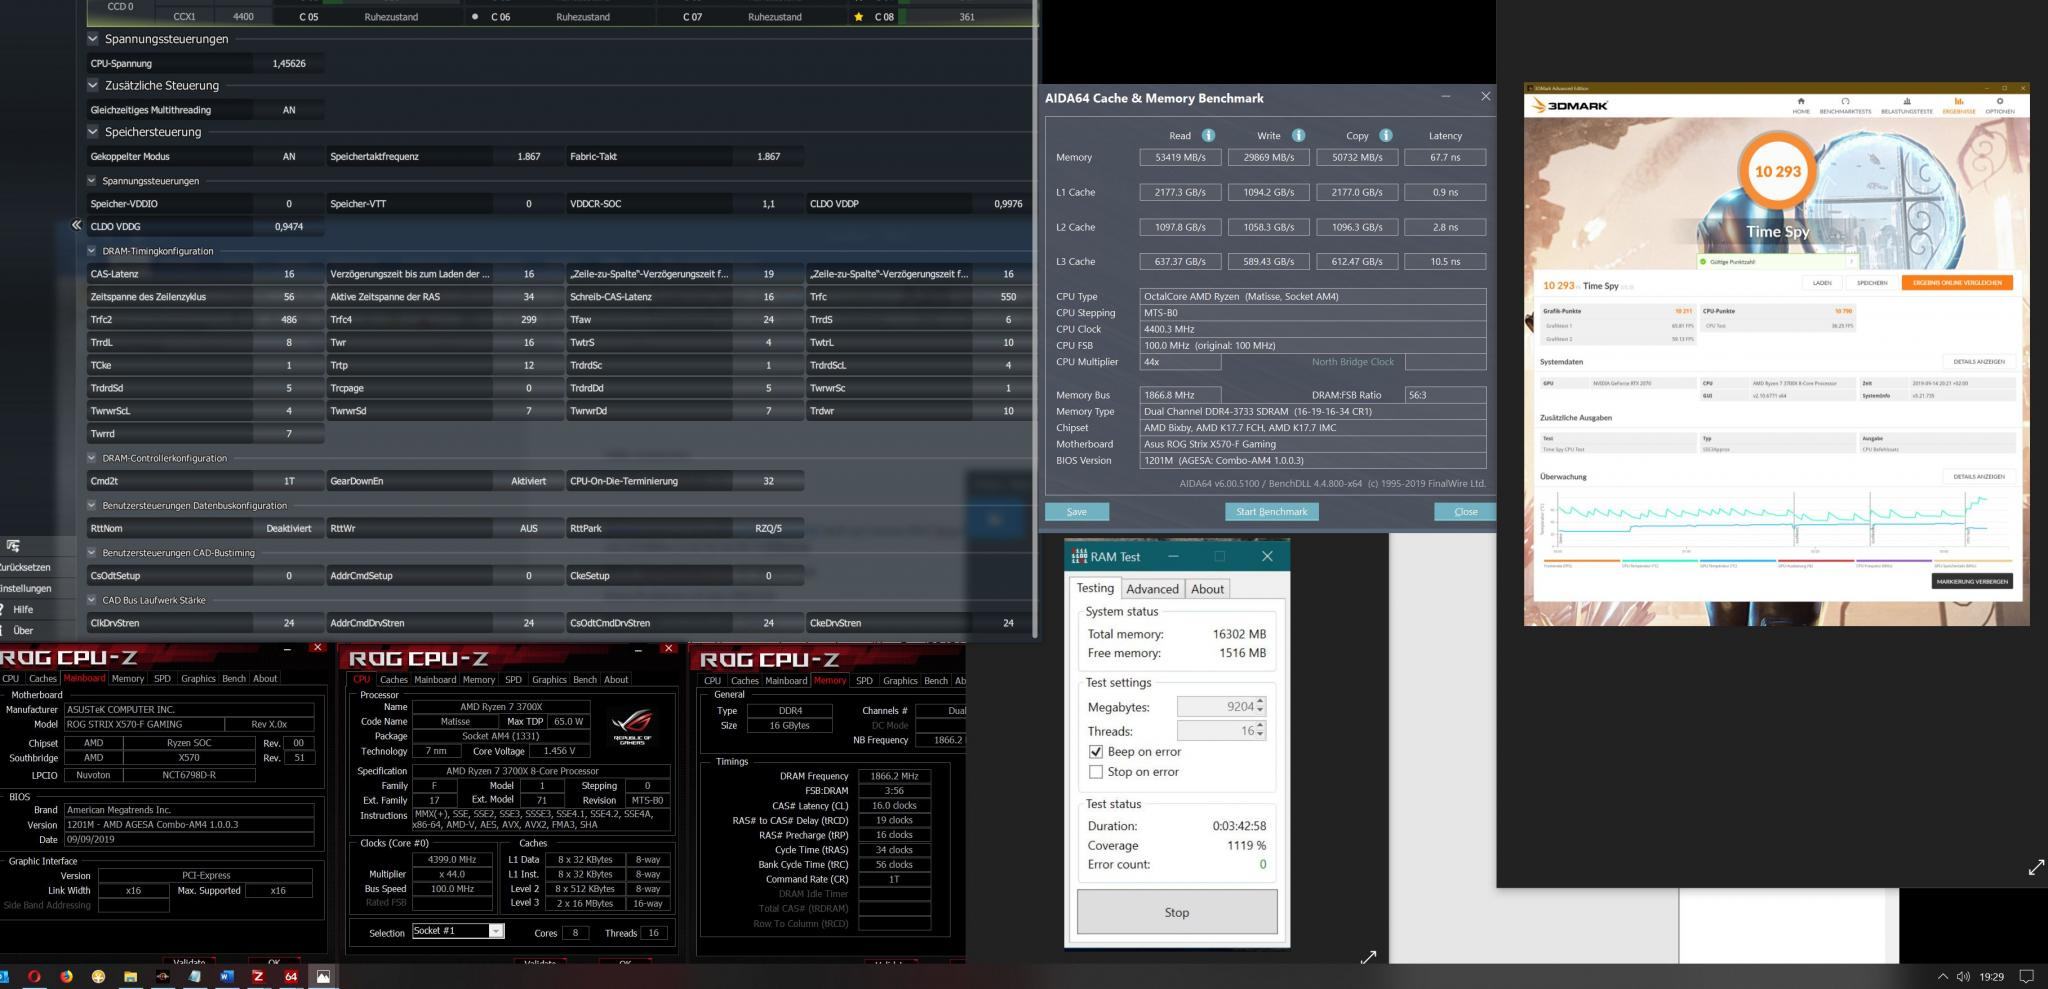The width and height of the screenshot is (2048, 989).
Task: Collapse the Zusätzliche Steuerung section
Action: pos(93,85)
